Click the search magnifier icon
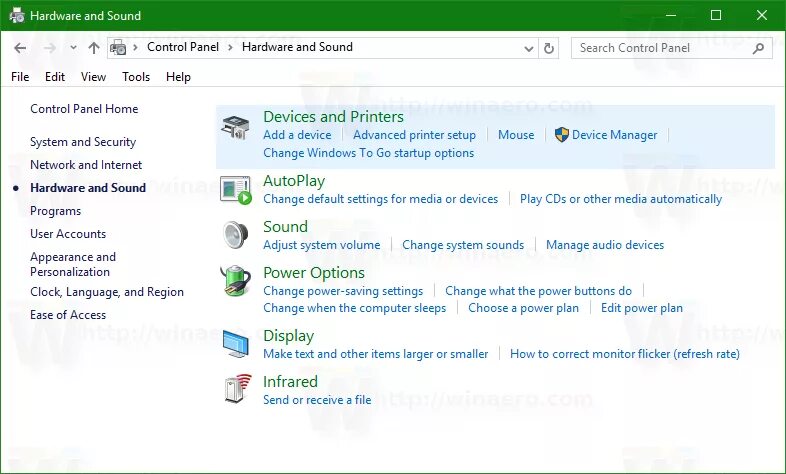 [758, 48]
